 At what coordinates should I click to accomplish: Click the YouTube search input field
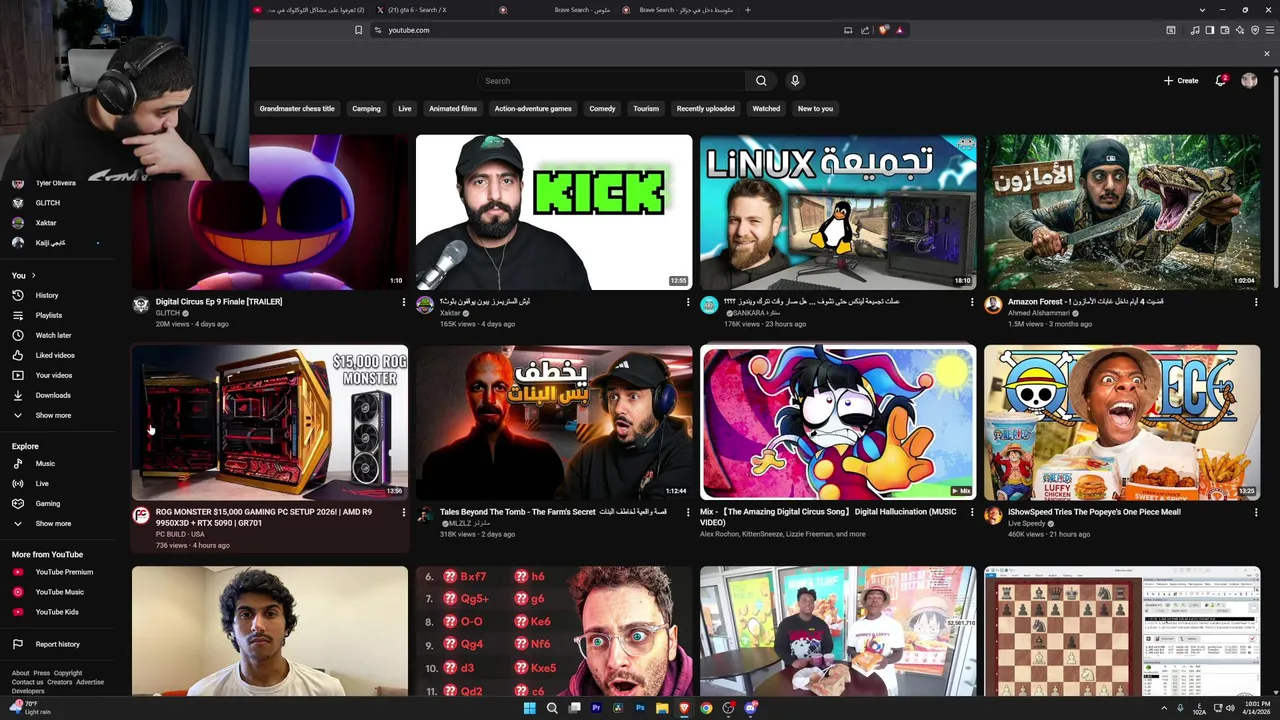tap(611, 81)
